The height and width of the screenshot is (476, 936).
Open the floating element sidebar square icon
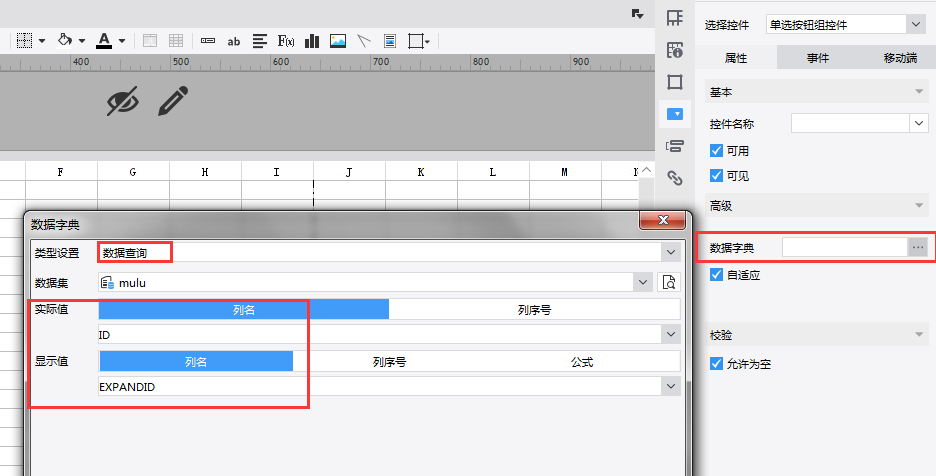click(675, 82)
